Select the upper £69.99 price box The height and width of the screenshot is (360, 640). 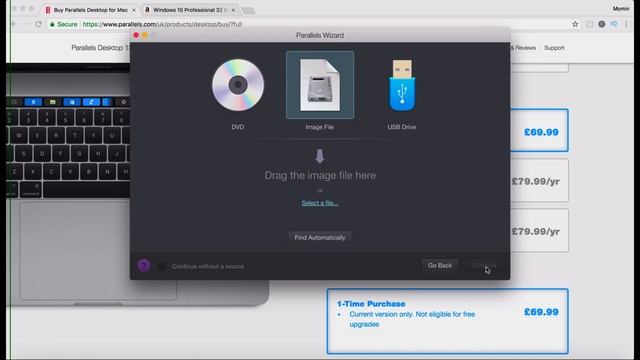click(539, 130)
